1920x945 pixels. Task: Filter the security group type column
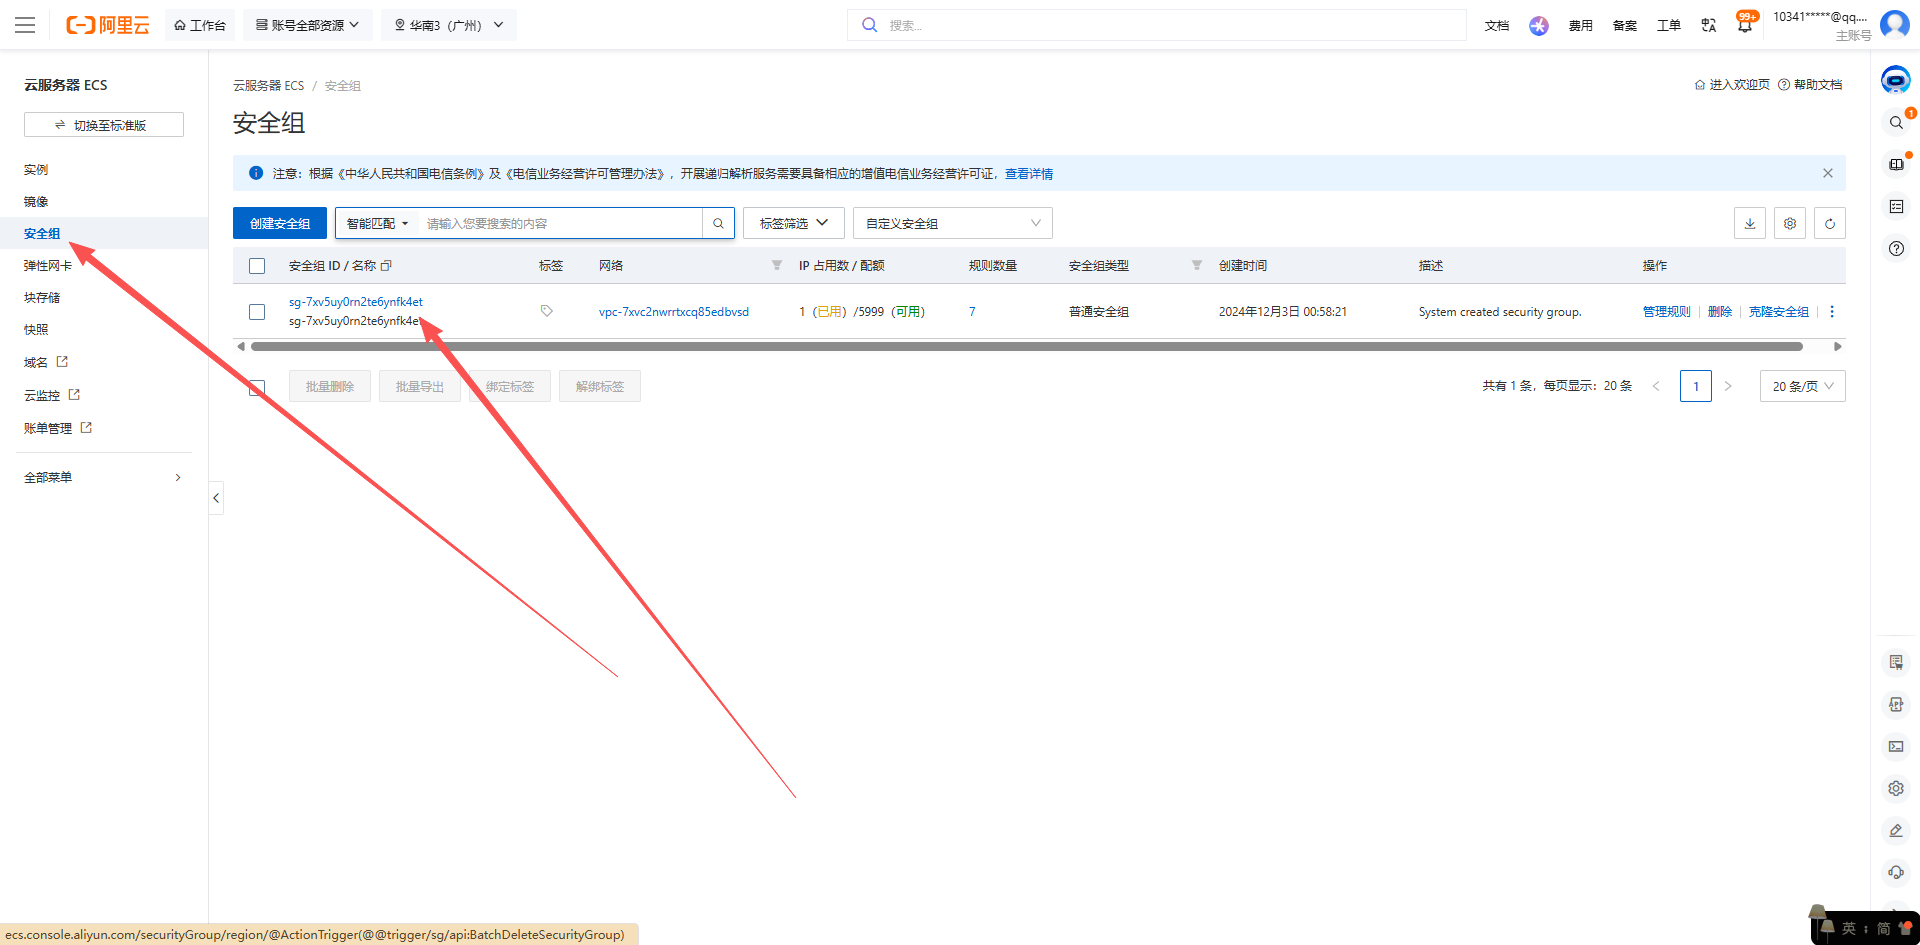[1197, 265]
